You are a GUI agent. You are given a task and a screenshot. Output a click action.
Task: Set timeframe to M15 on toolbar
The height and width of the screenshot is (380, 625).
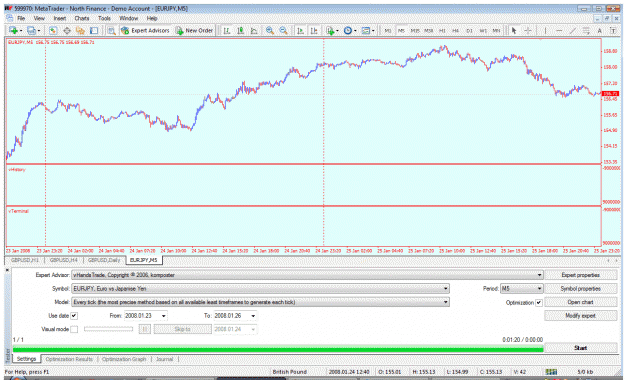coord(415,31)
